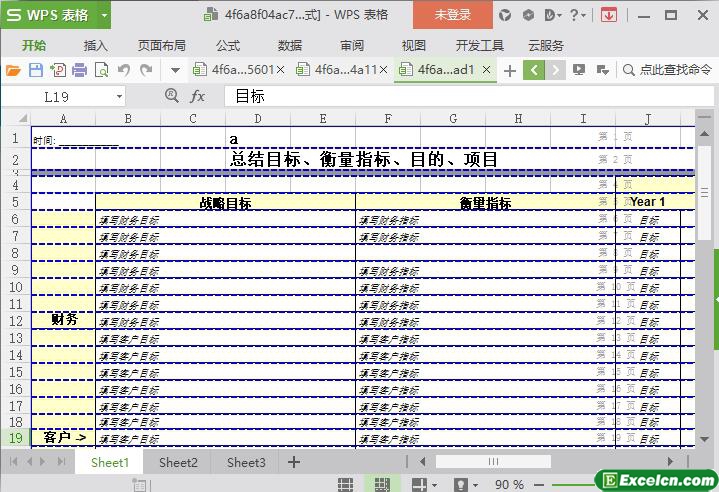Print the spreadsheet via the printer icon
This screenshot has width=719, height=492.
click(79, 70)
